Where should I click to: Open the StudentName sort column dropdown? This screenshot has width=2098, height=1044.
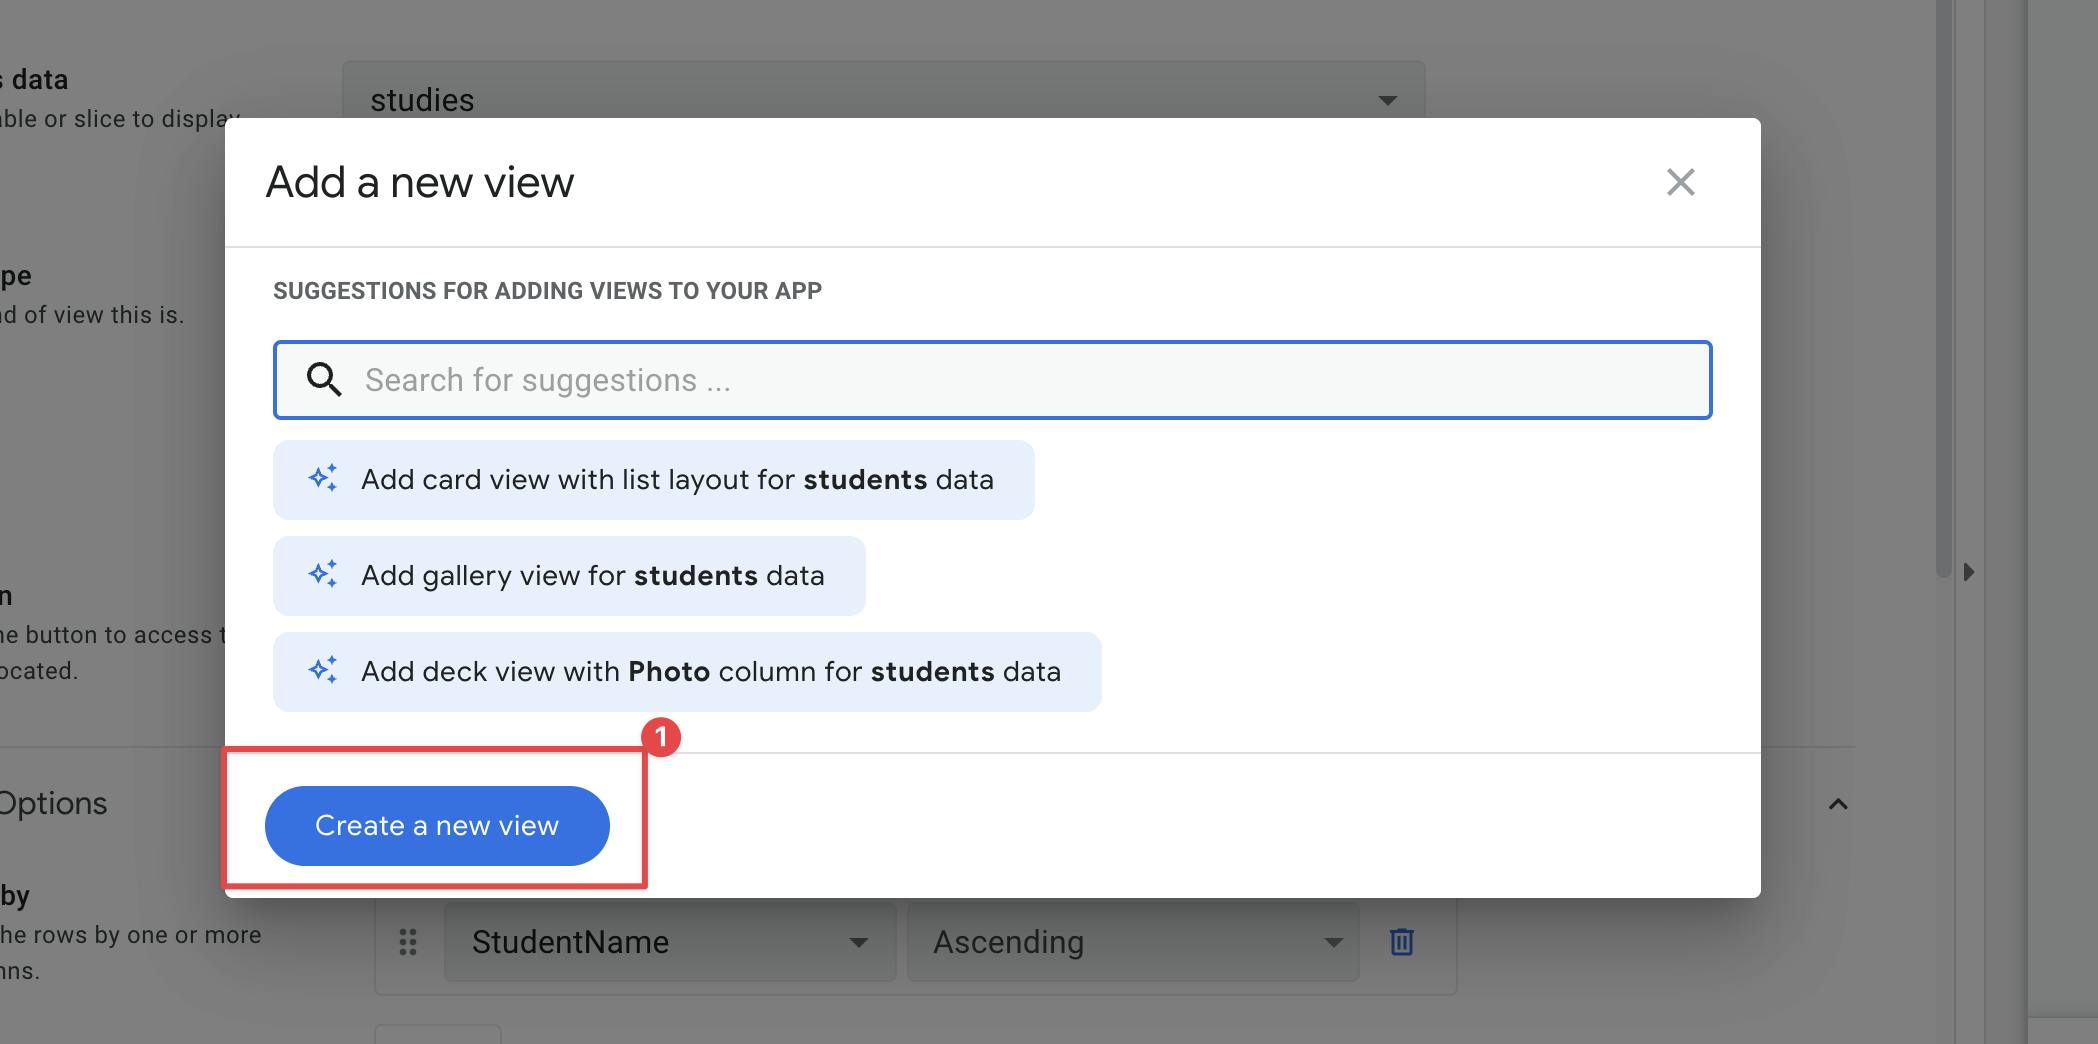(x=668, y=942)
